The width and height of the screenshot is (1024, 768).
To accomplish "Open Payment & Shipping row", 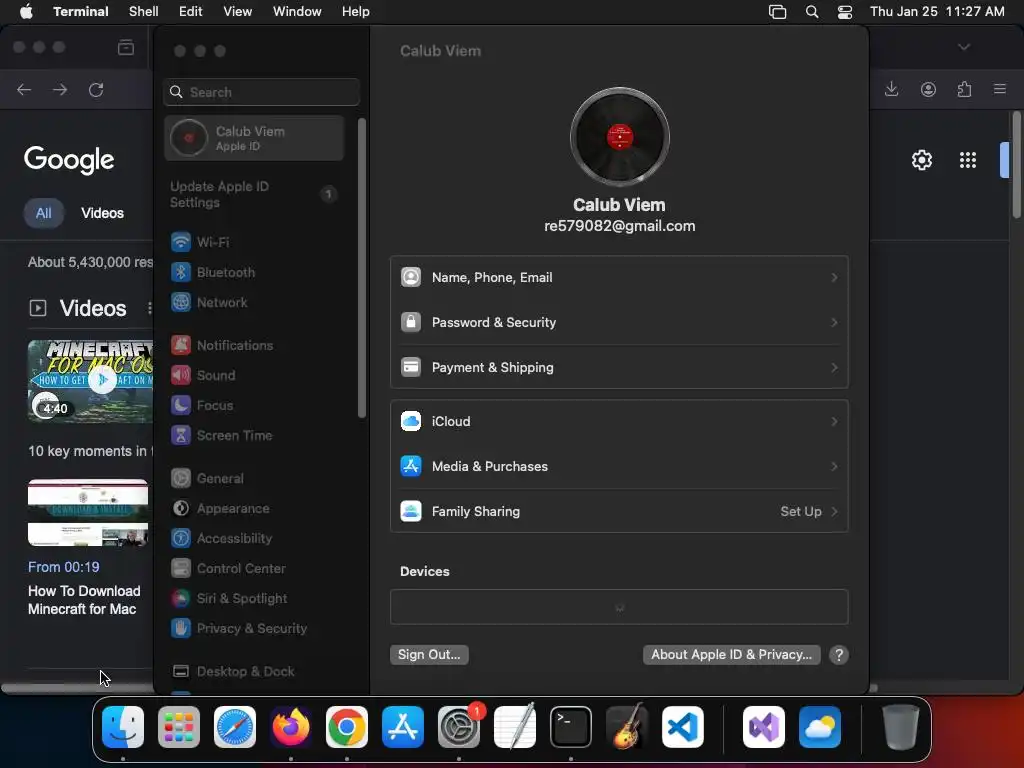I will coord(619,368).
